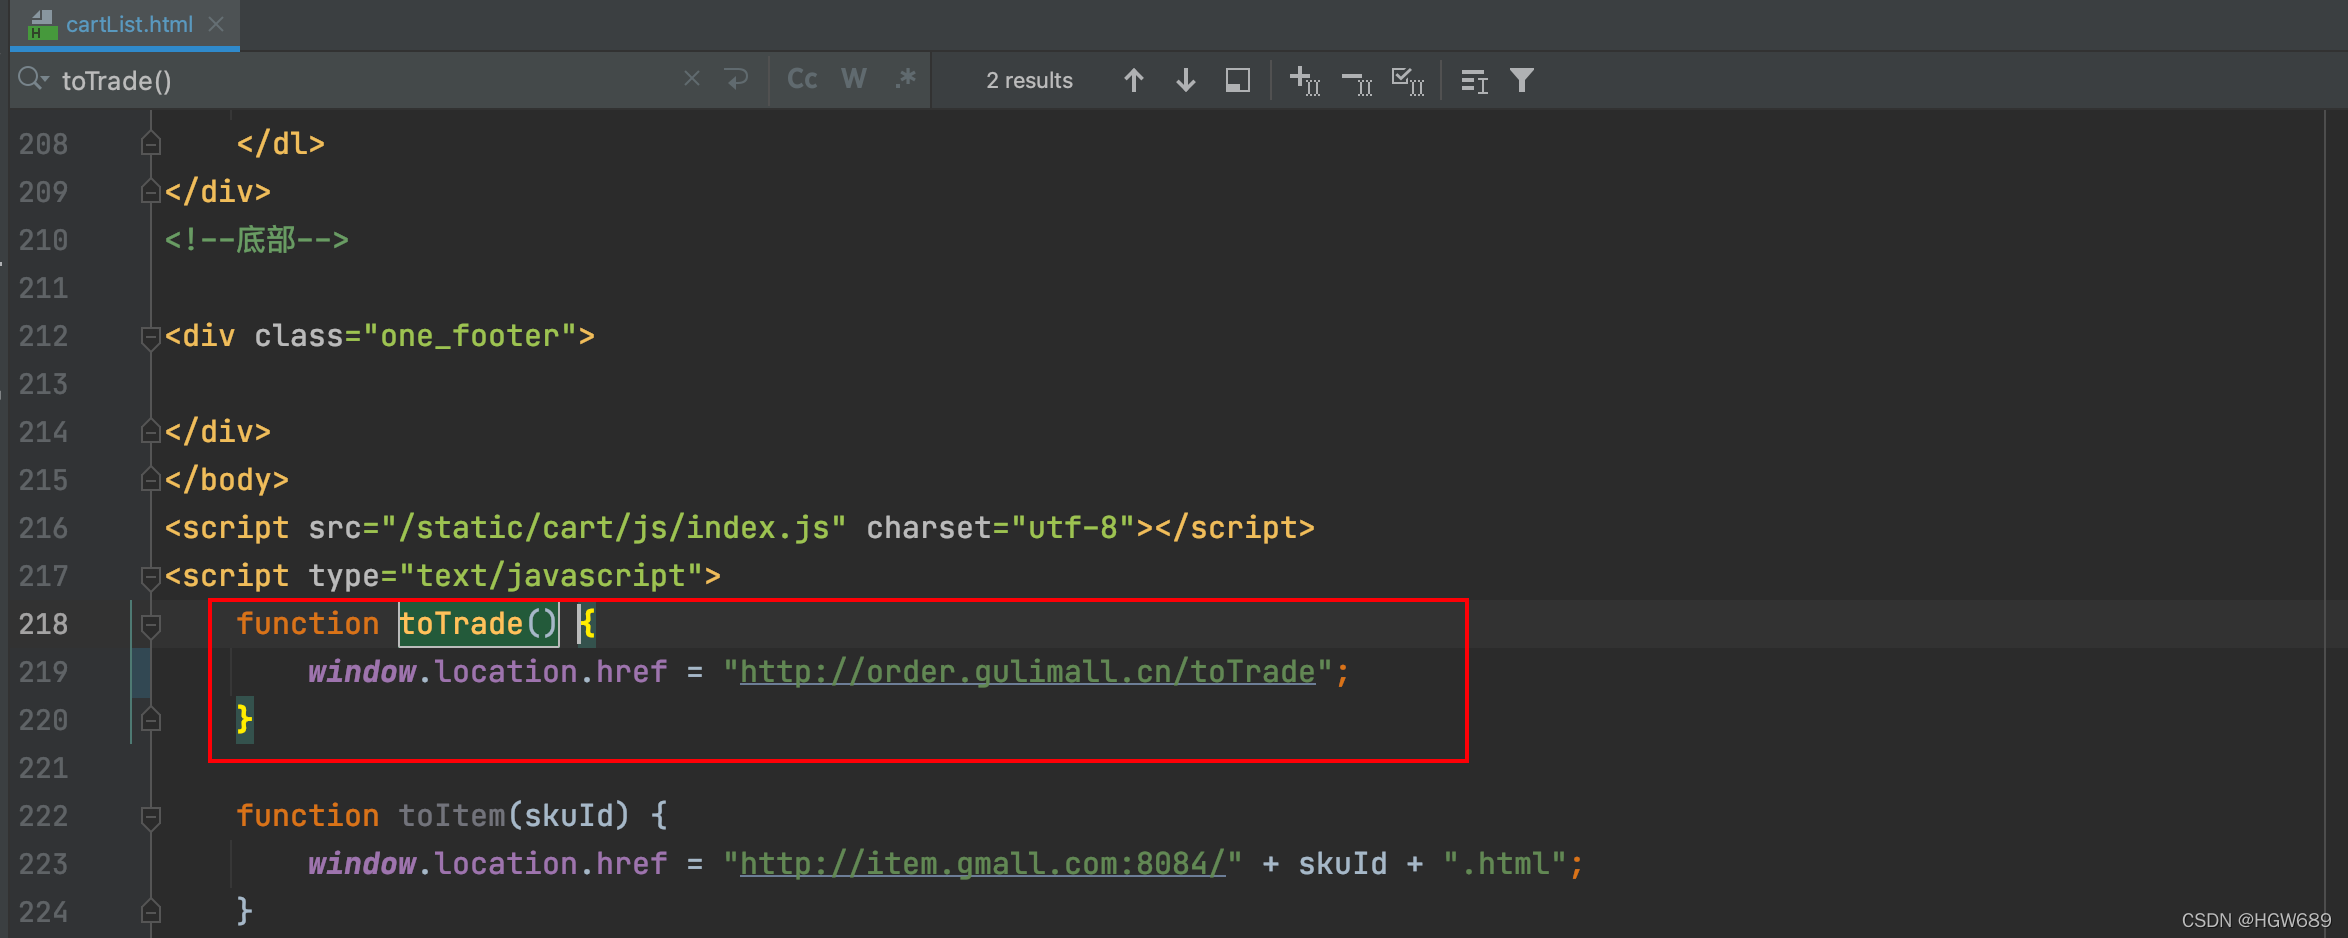Open search results in find window

pyautogui.click(x=1238, y=80)
